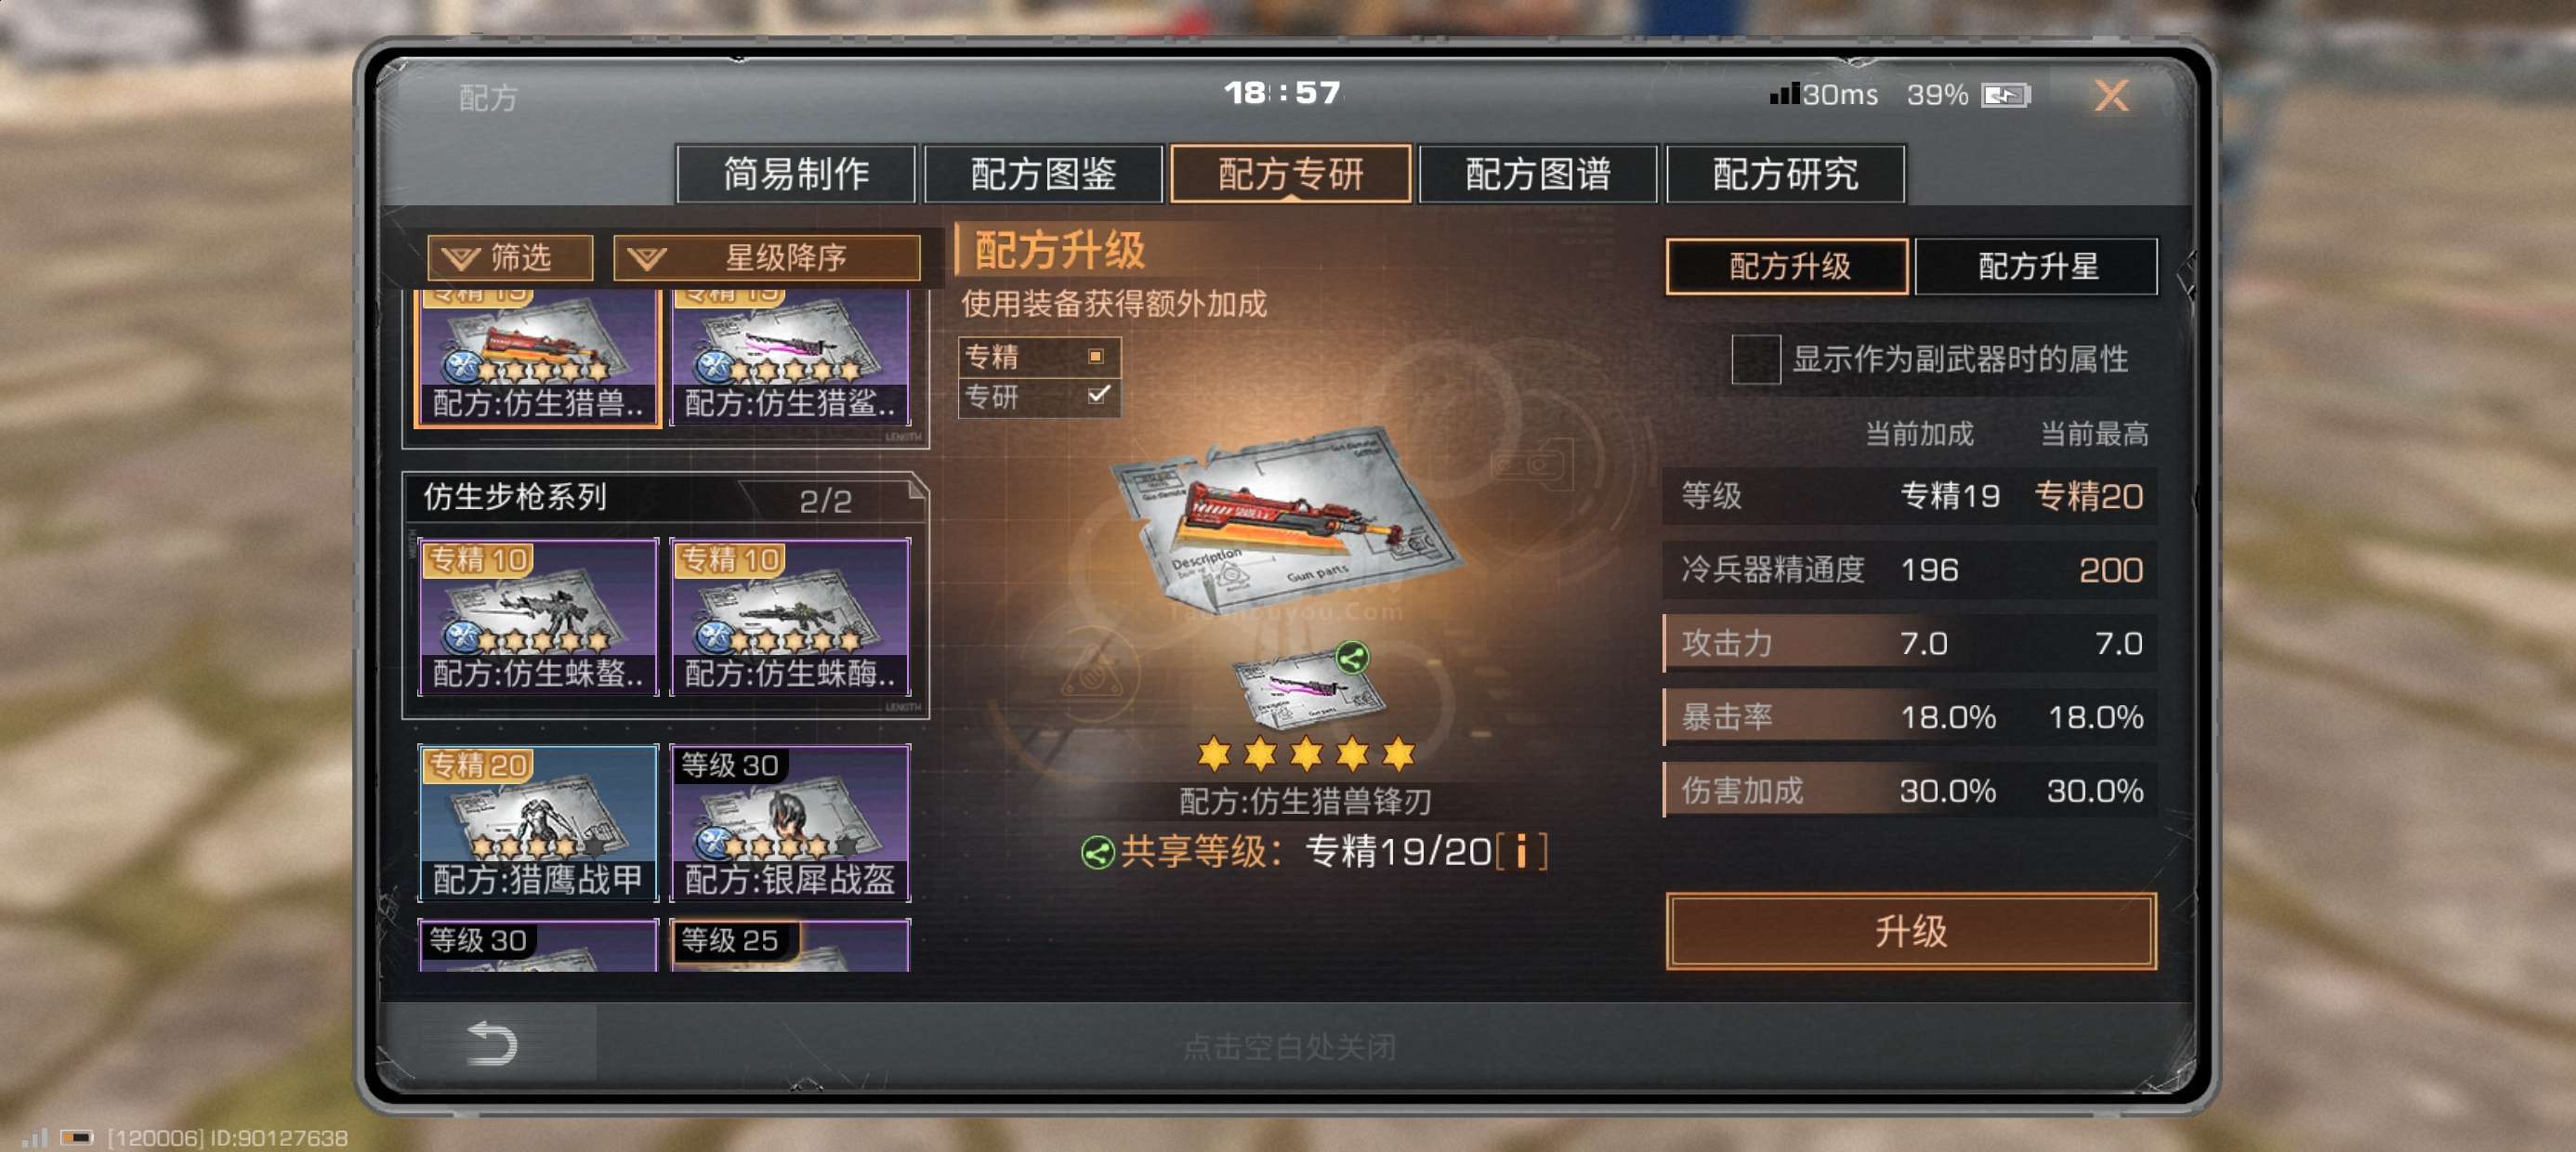Tap the signal strength icon near 30ms

coord(1784,94)
